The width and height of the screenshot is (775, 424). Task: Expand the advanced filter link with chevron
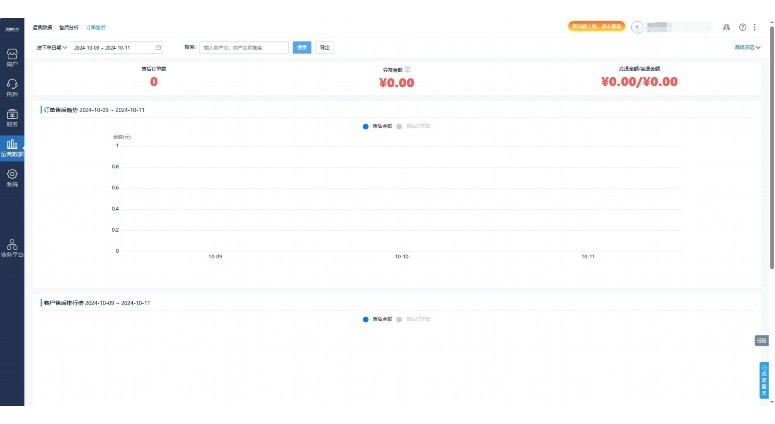coord(747,47)
